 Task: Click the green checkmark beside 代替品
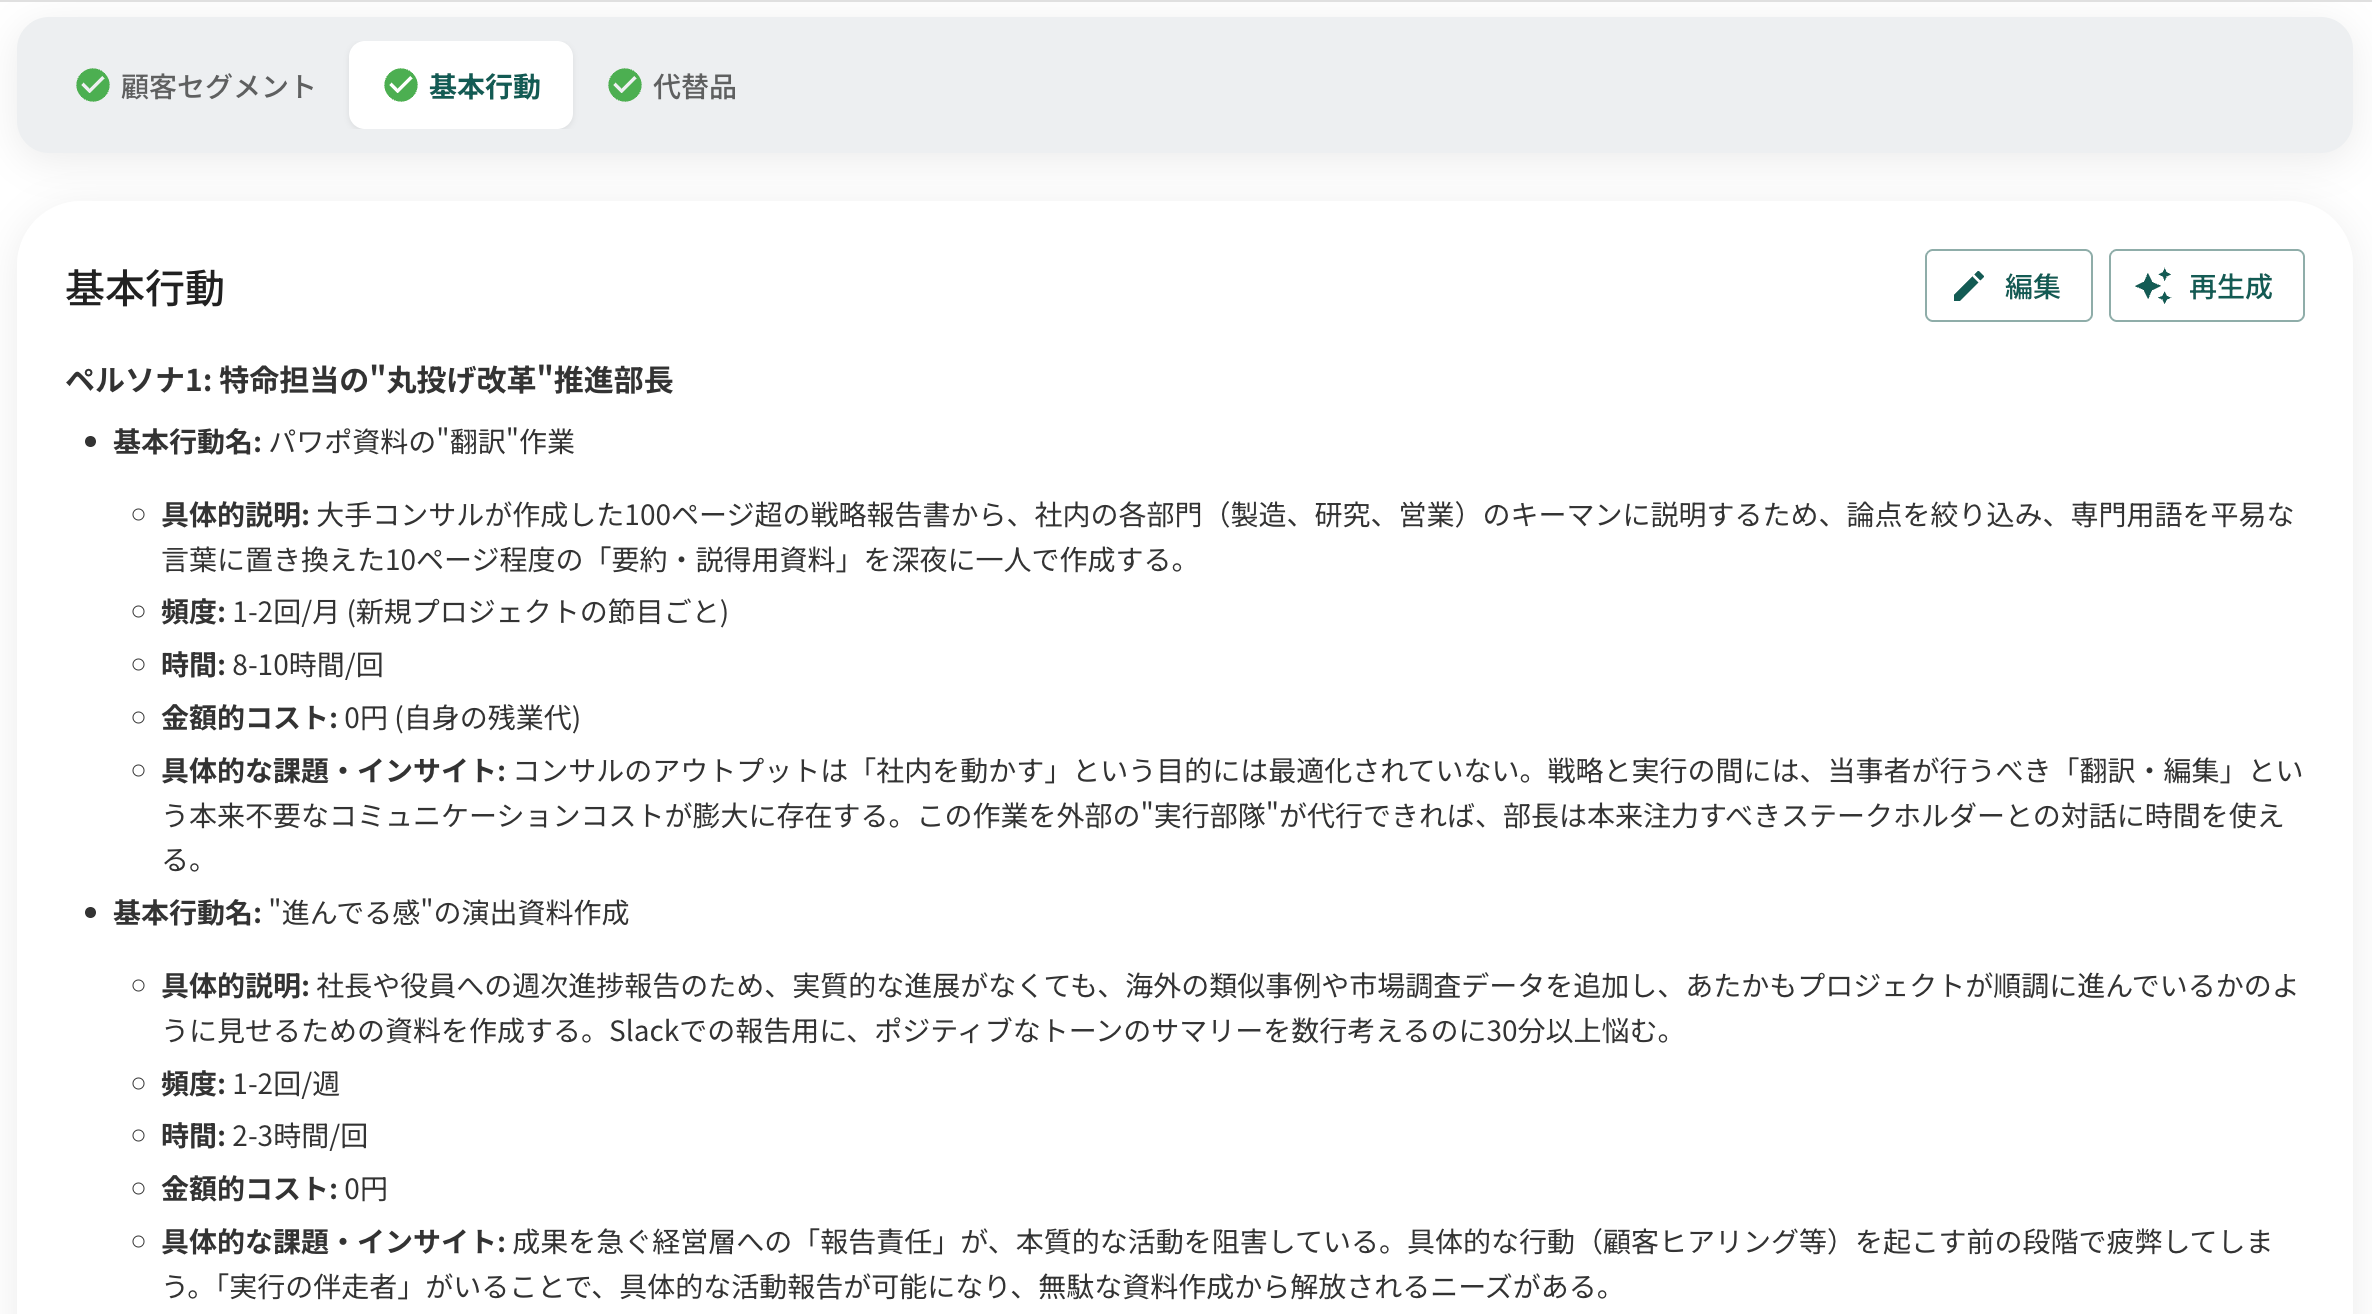coord(625,86)
